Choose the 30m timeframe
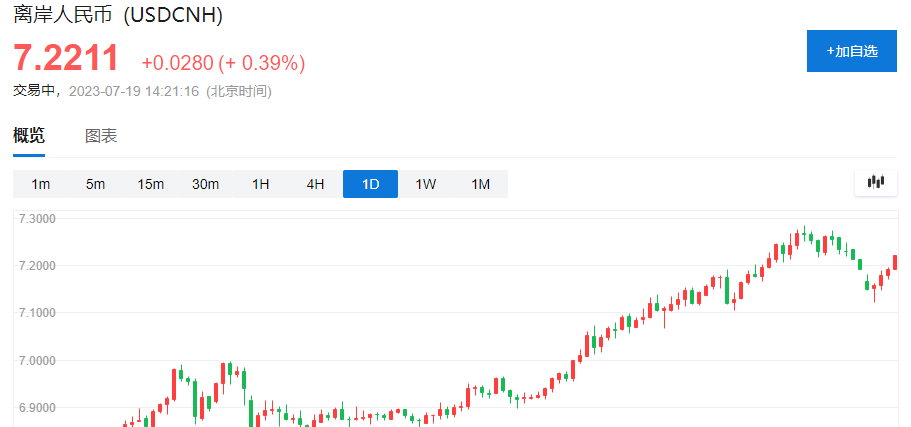The height and width of the screenshot is (427, 911). point(206,184)
